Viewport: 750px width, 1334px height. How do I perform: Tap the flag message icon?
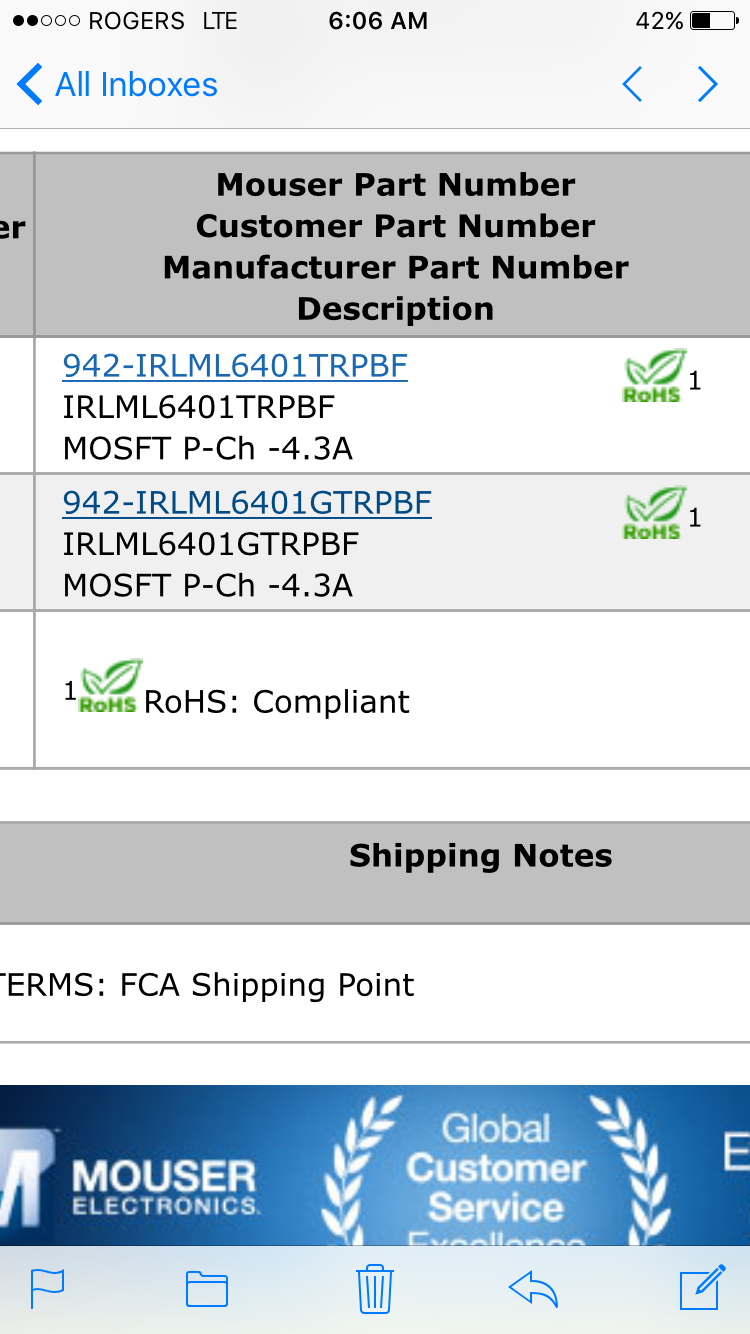[x=47, y=1288]
